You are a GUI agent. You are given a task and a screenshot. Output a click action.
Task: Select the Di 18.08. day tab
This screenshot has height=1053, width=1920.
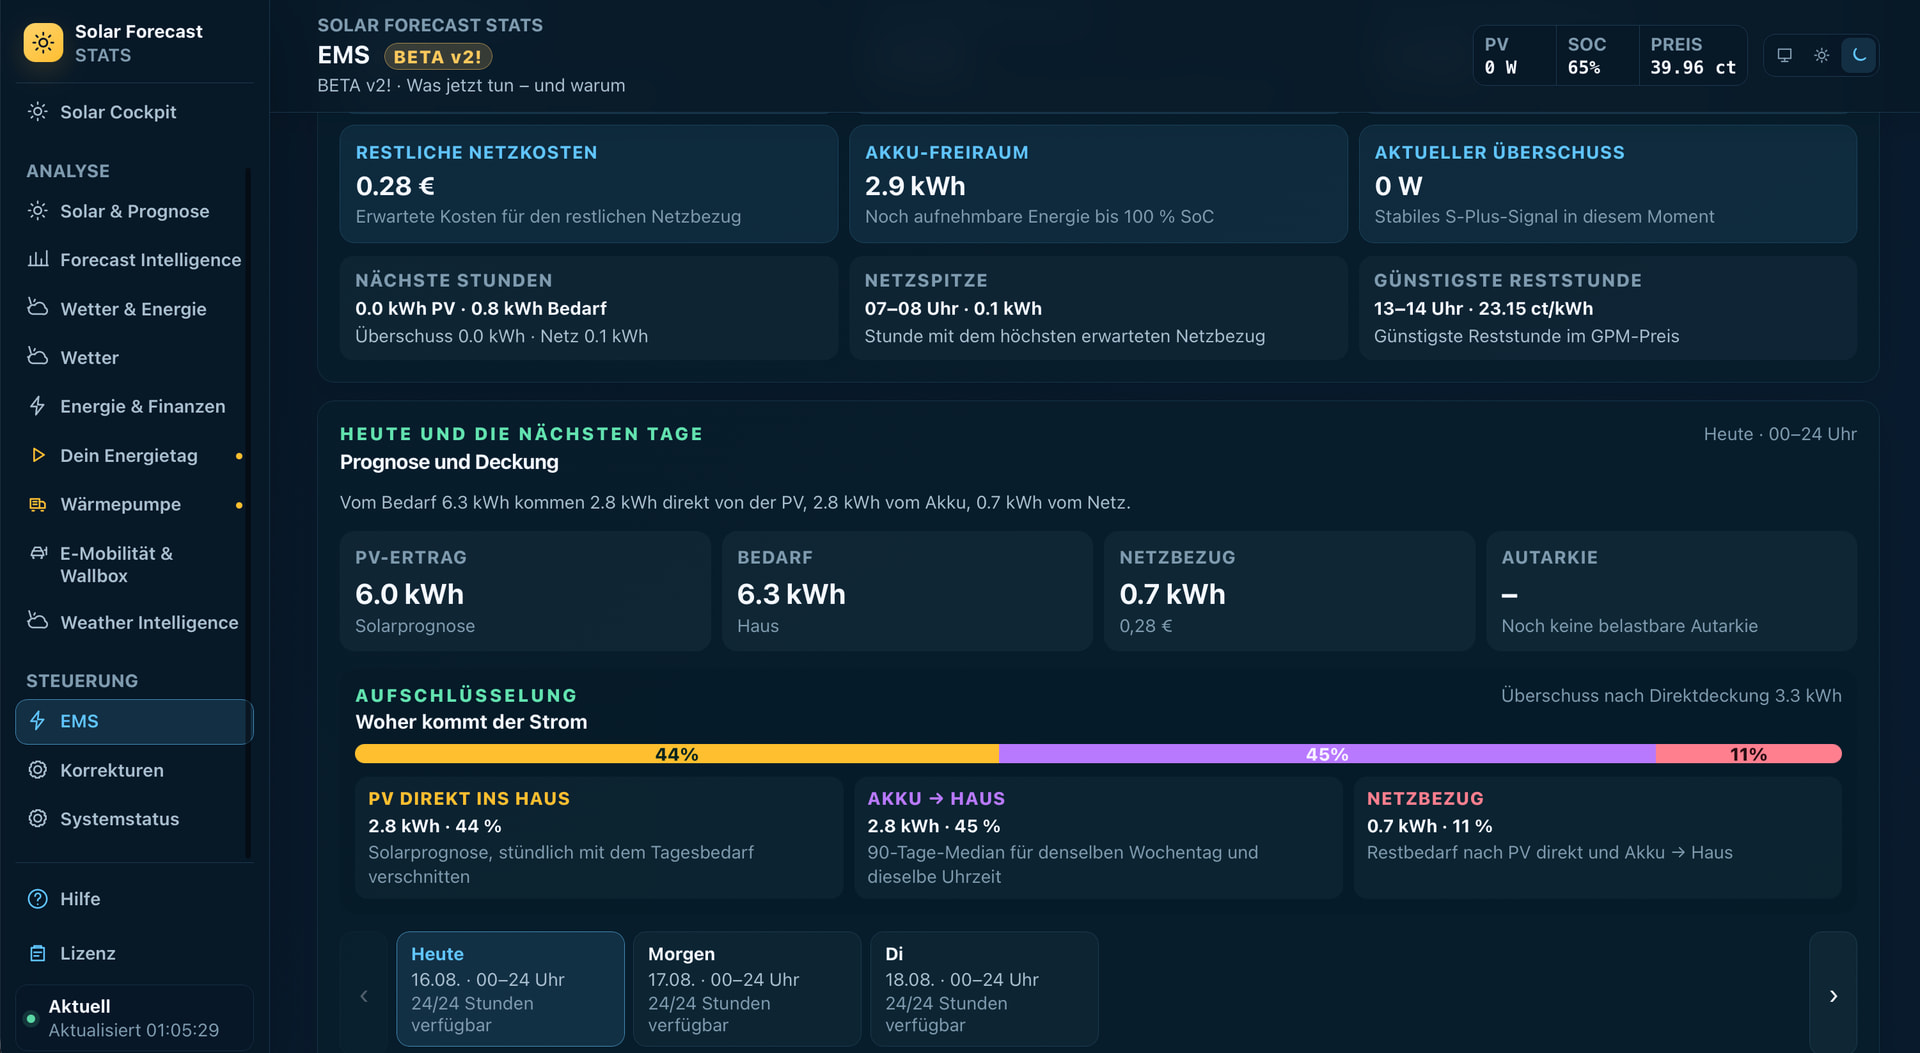coord(984,989)
